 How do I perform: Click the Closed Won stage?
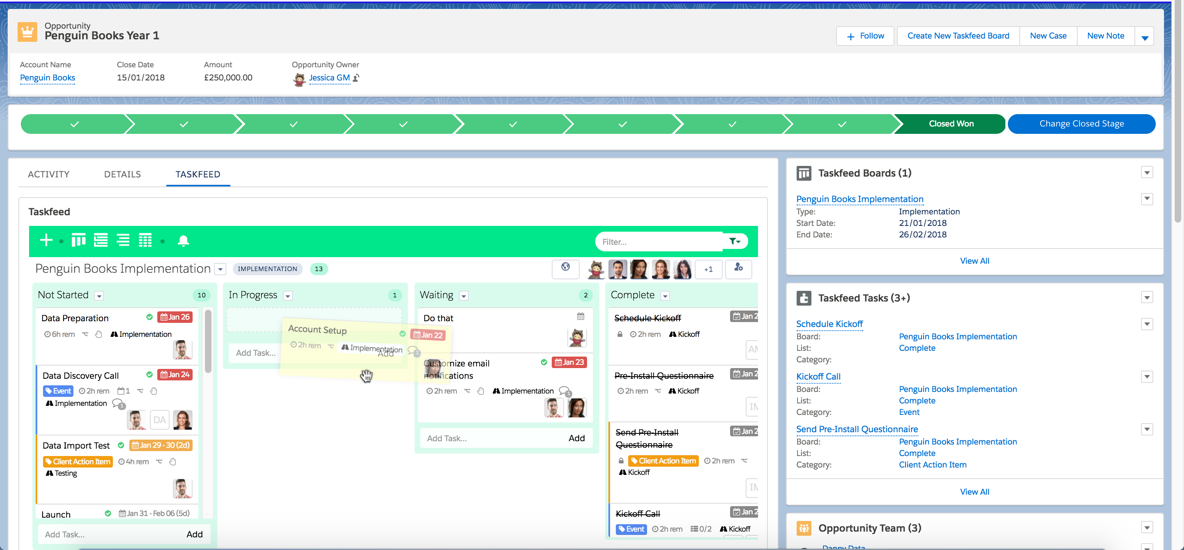click(x=949, y=124)
